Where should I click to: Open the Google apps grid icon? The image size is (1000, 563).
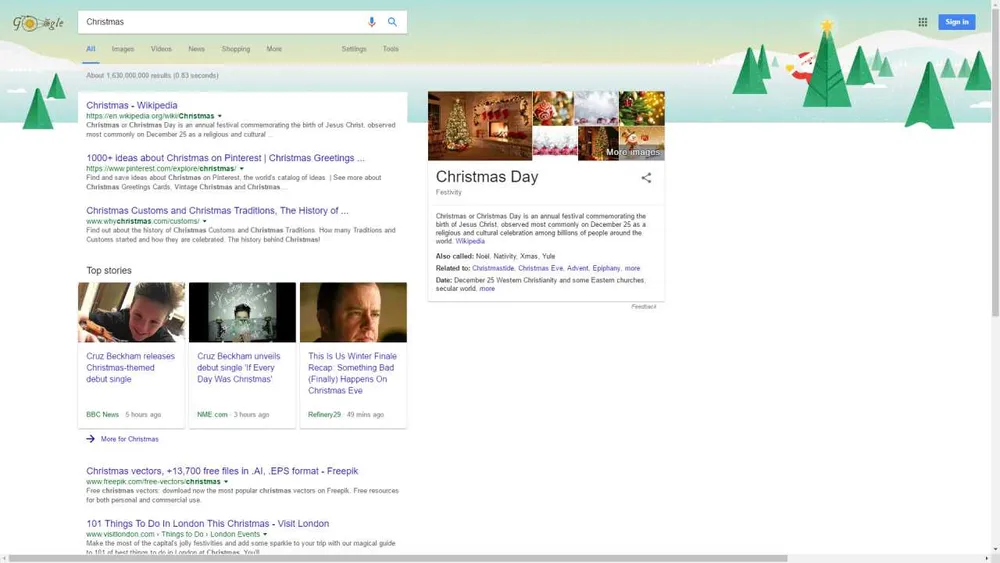pos(922,22)
